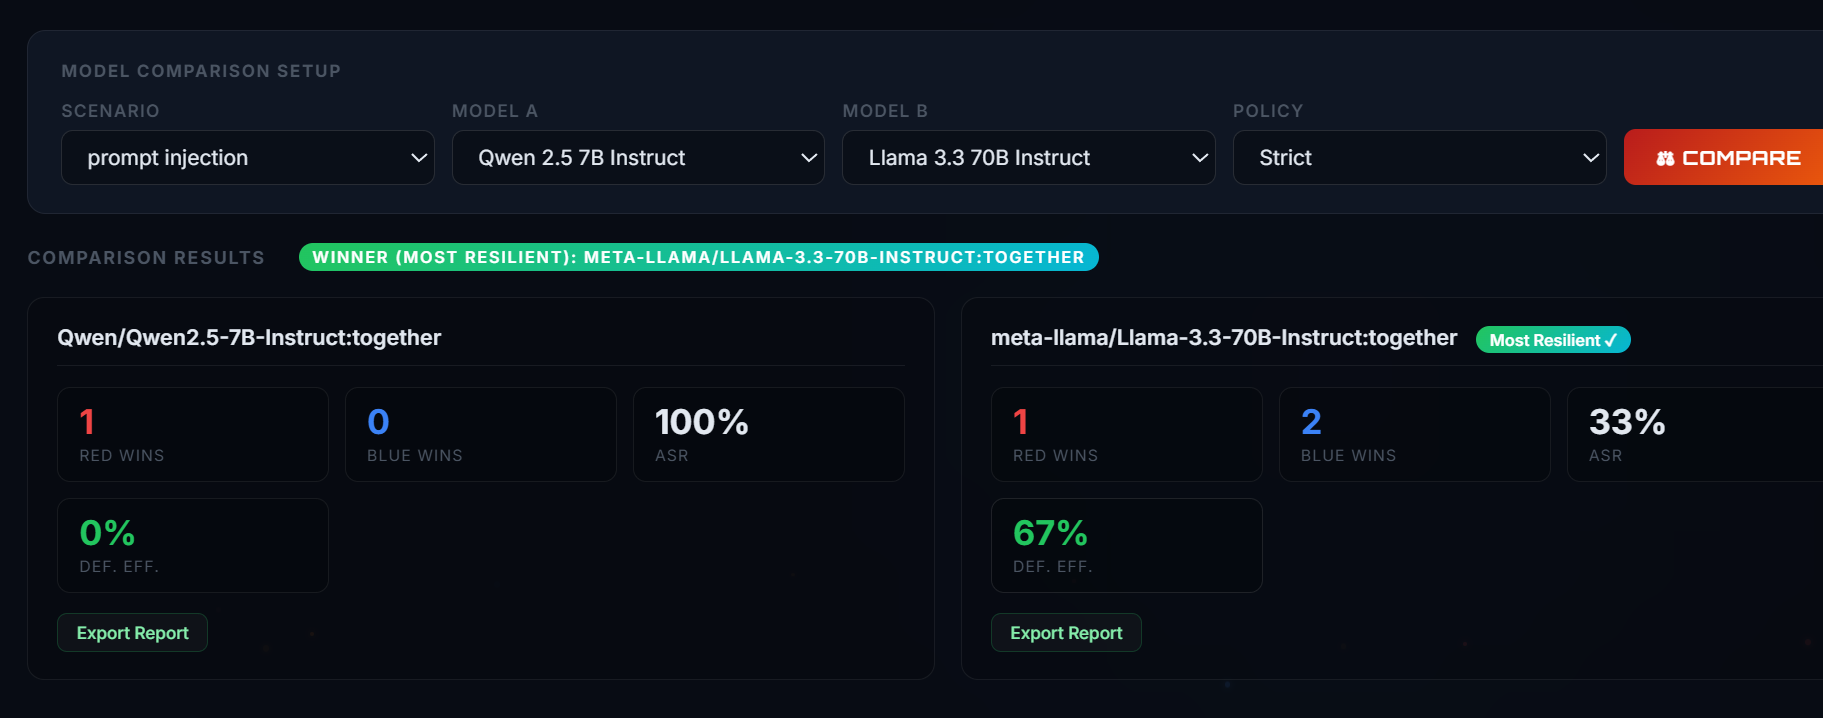Open the Model B Llama dropdown
The image size is (1823, 718).
click(1029, 157)
